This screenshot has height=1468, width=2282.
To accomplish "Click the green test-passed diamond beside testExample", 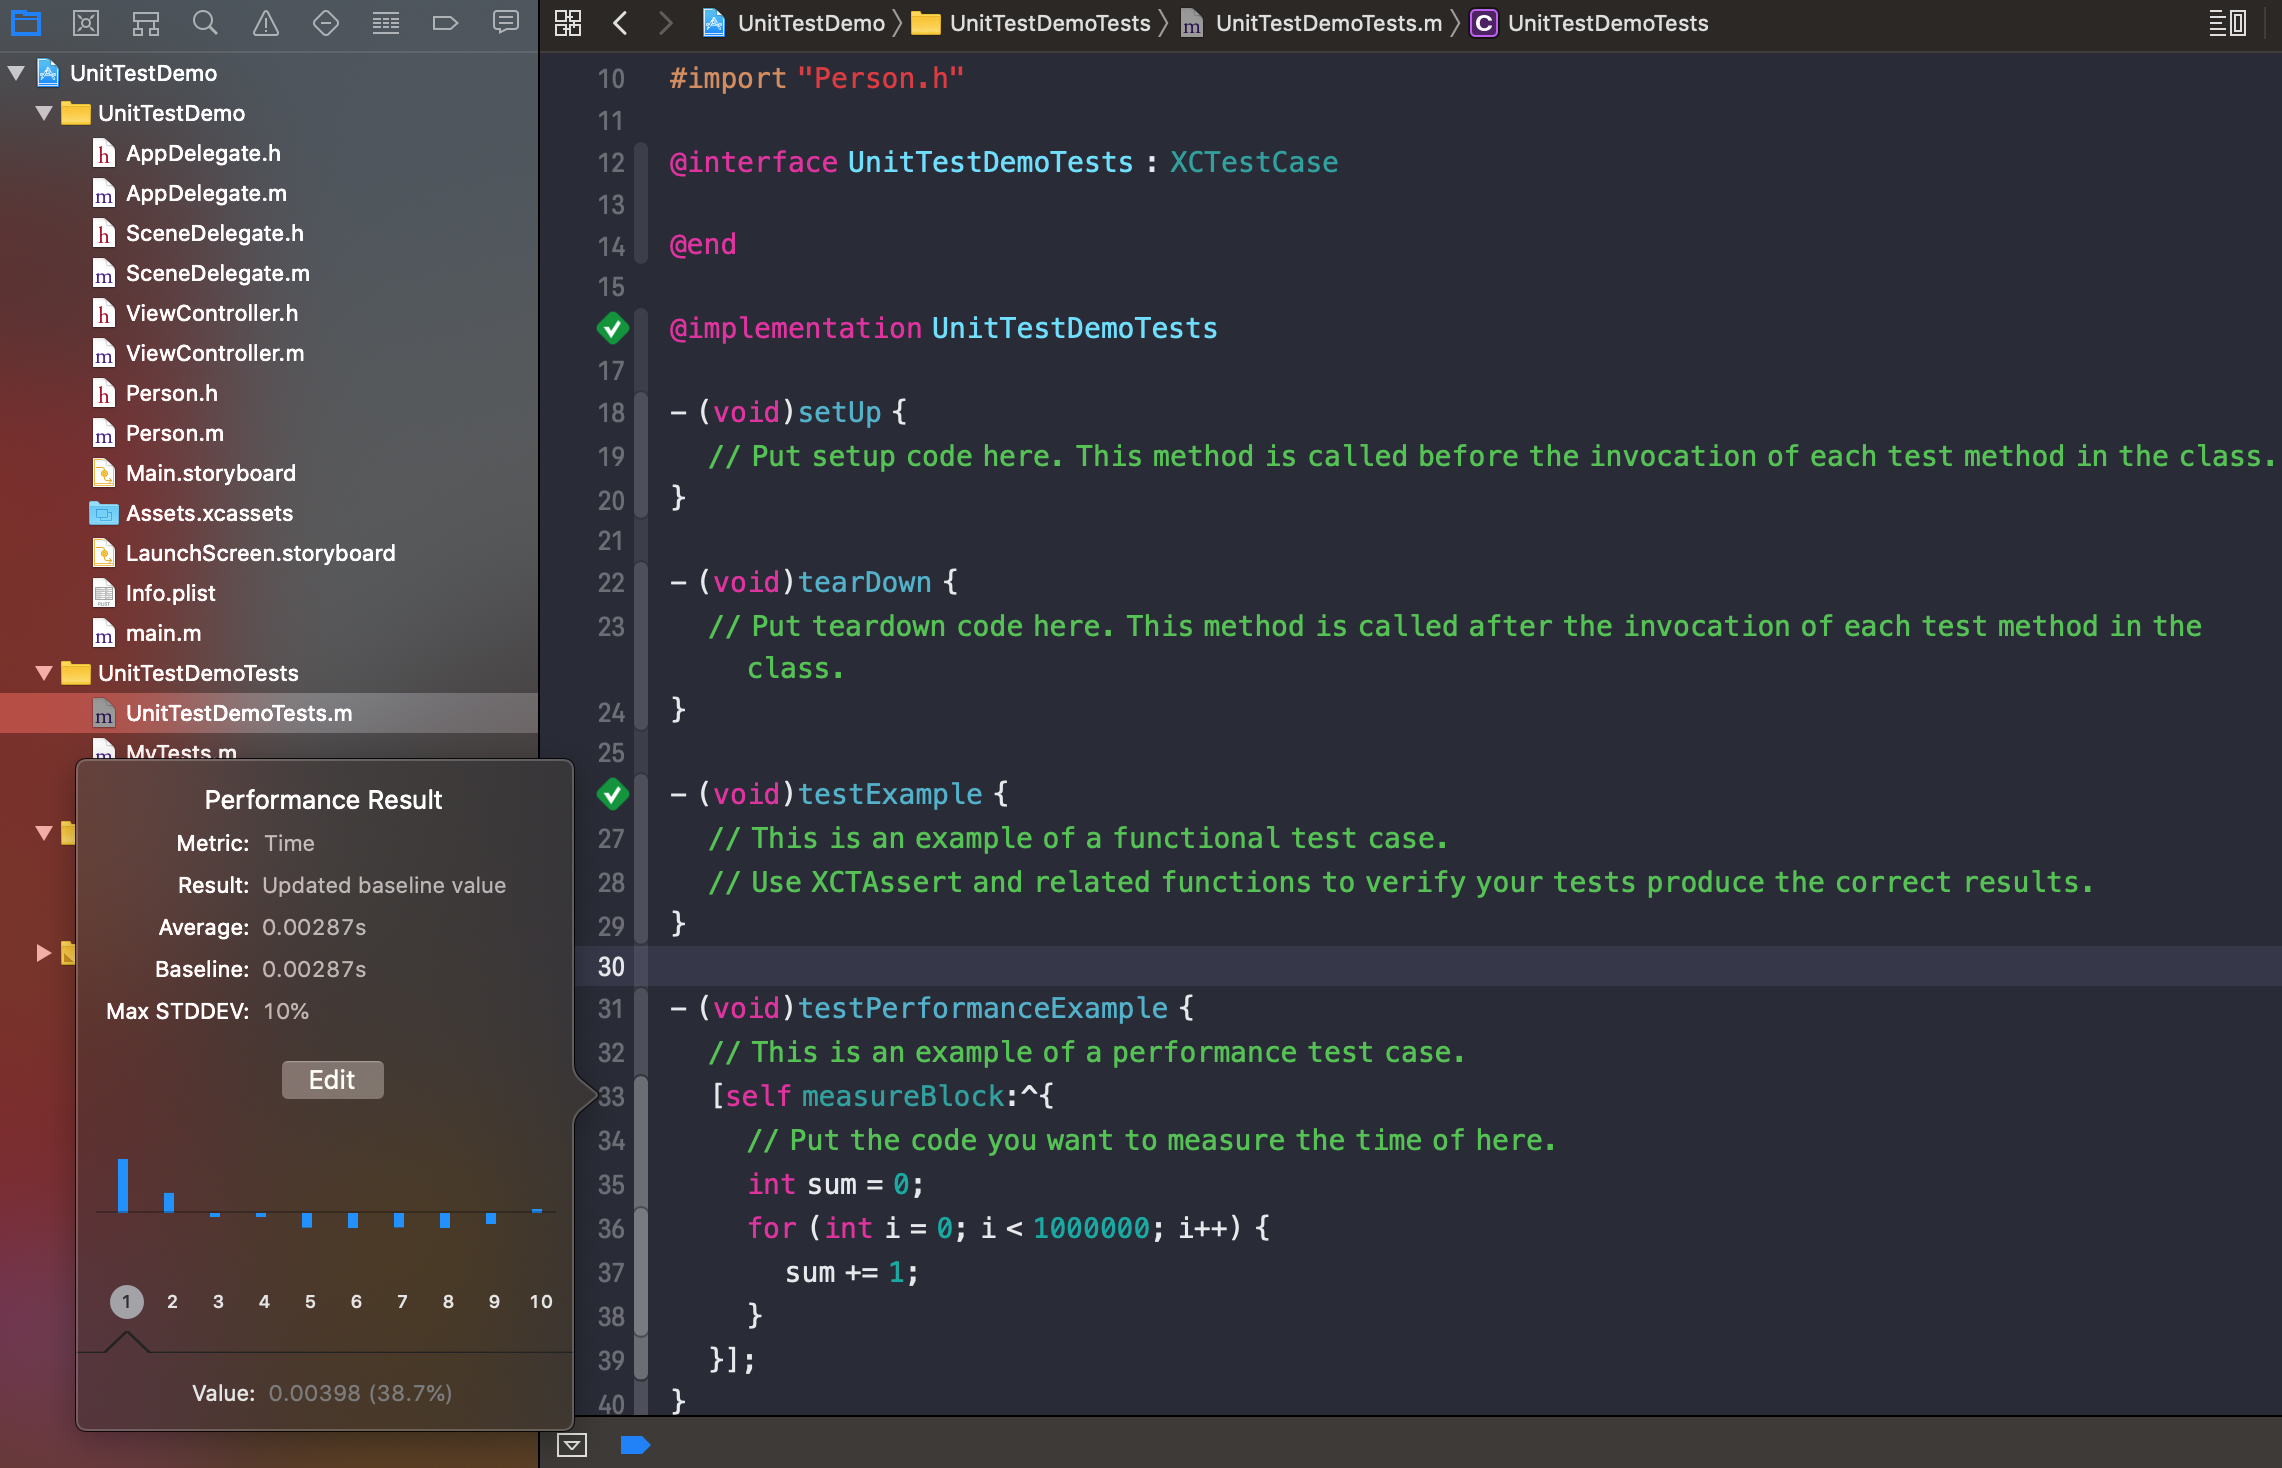I will (612, 794).
